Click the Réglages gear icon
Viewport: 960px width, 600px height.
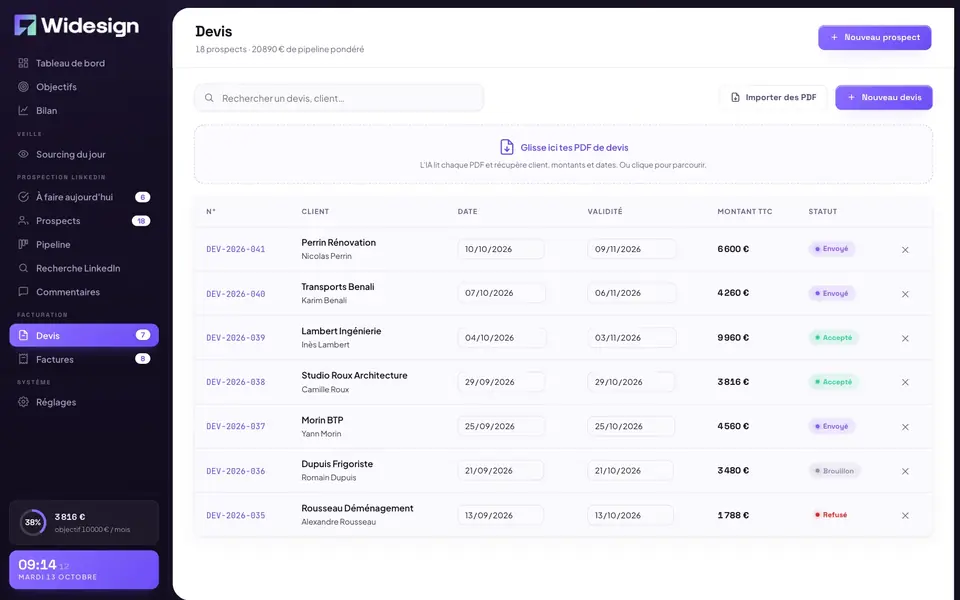(x=23, y=402)
